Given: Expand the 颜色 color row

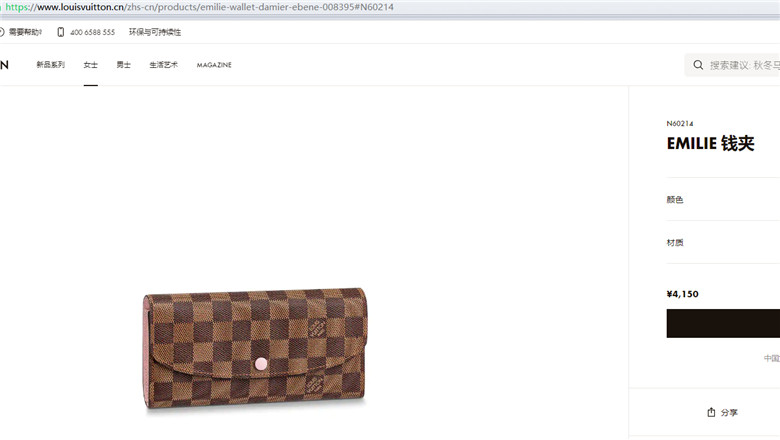Looking at the screenshot, I should coord(723,199).
